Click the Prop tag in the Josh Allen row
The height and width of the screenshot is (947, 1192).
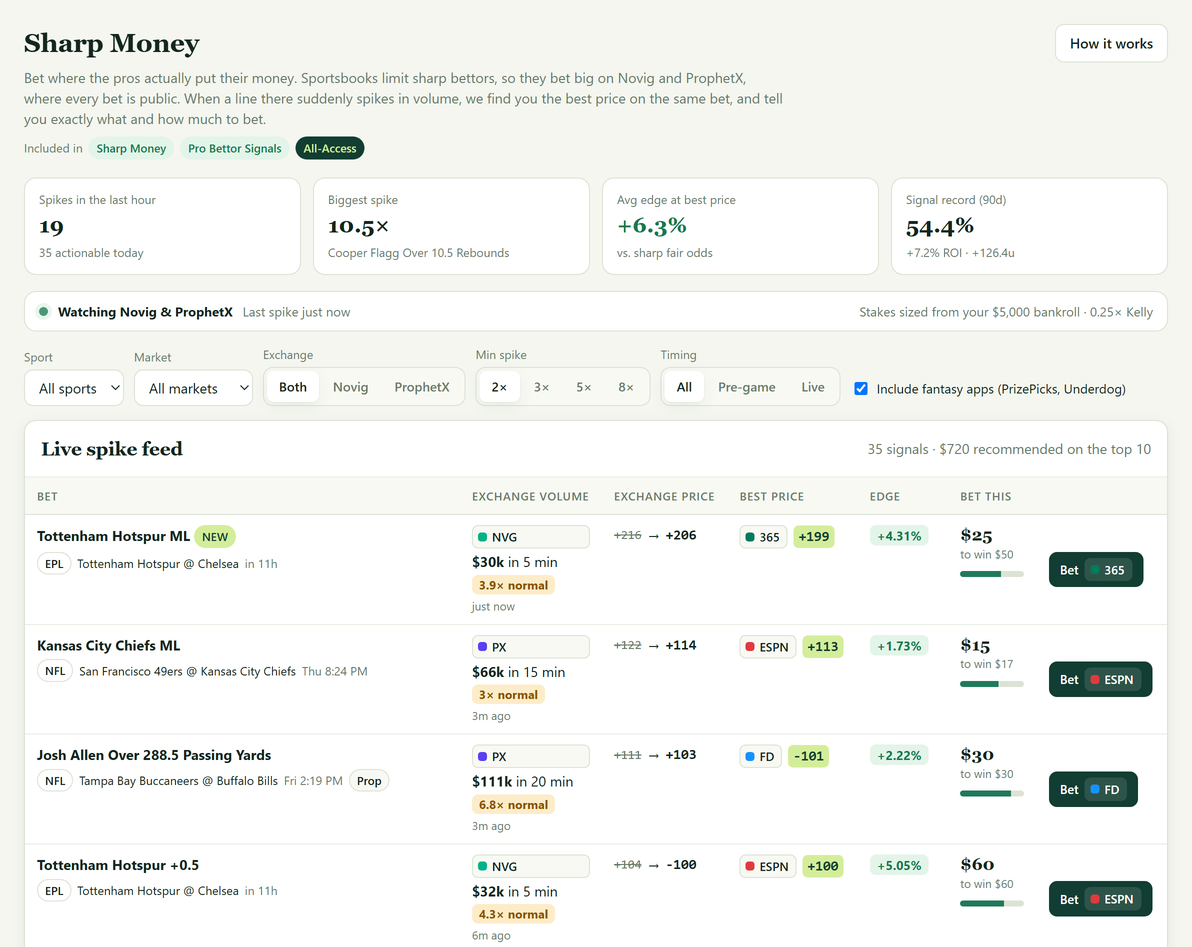coord(369,781)
